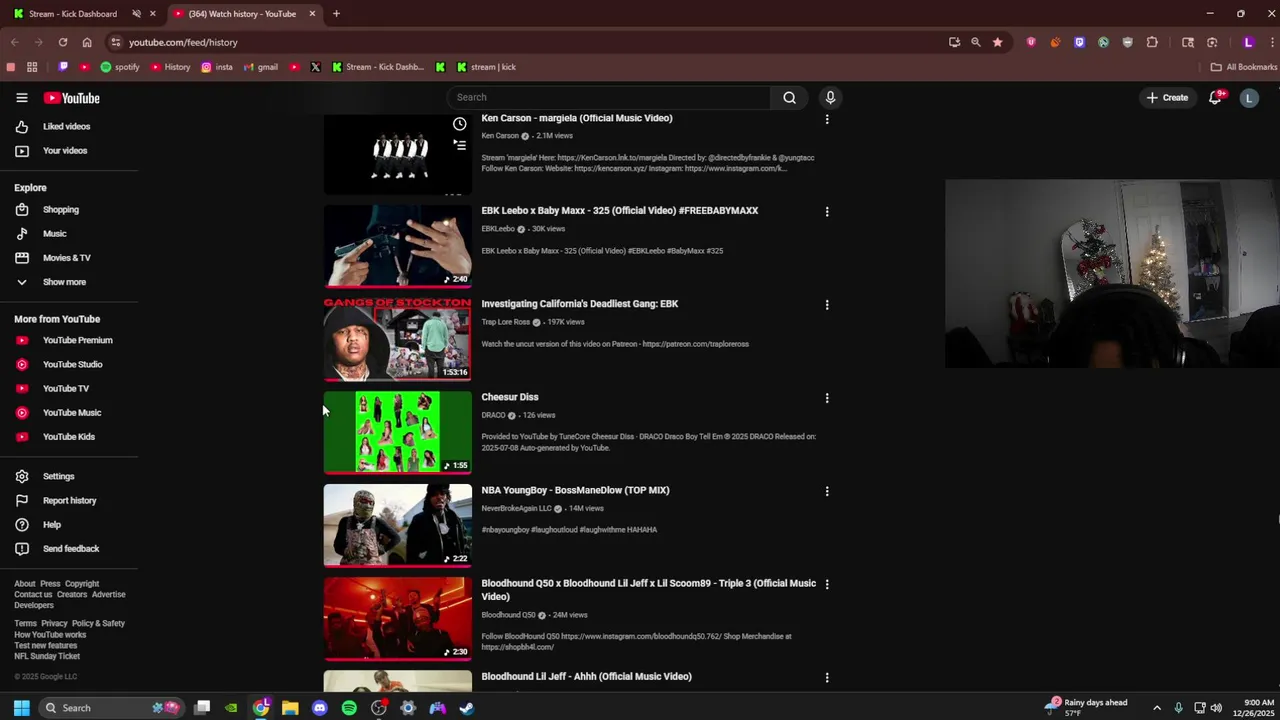Click the Create button
The height and width of the screenshot is (720, 1280).
point(1167,97)
